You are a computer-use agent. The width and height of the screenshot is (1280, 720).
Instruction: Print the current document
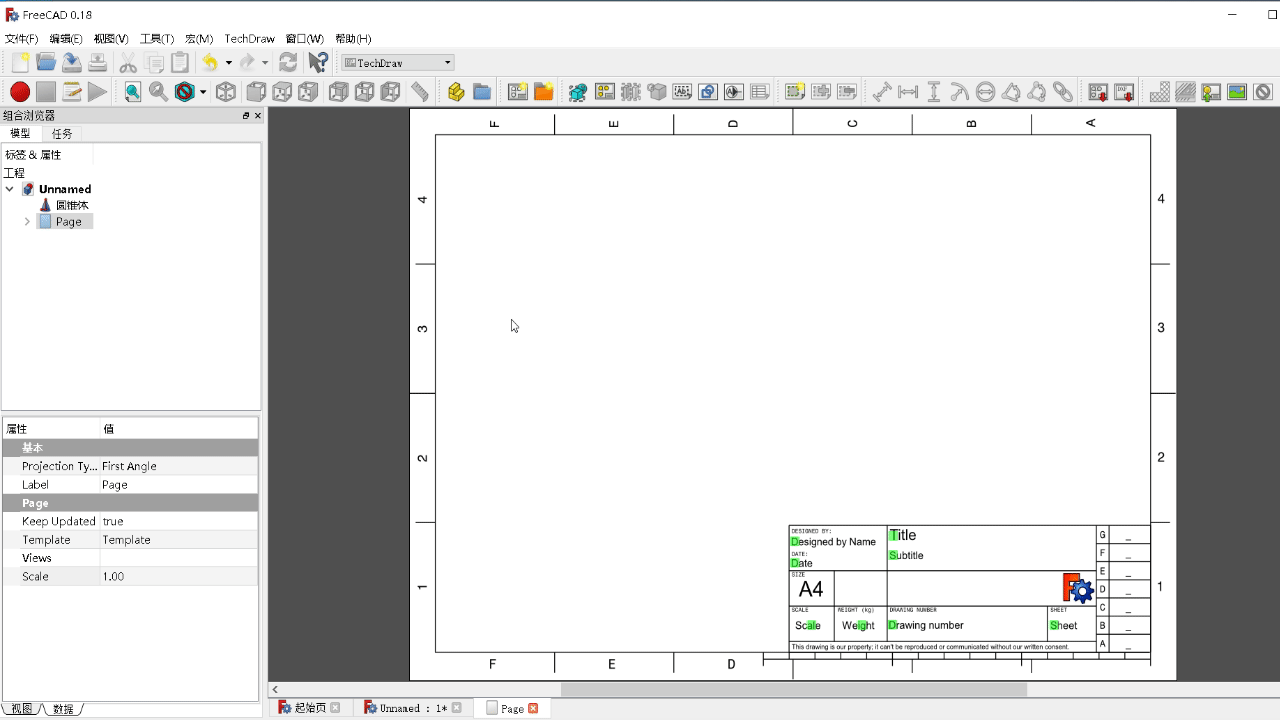[x=98, y=63]
